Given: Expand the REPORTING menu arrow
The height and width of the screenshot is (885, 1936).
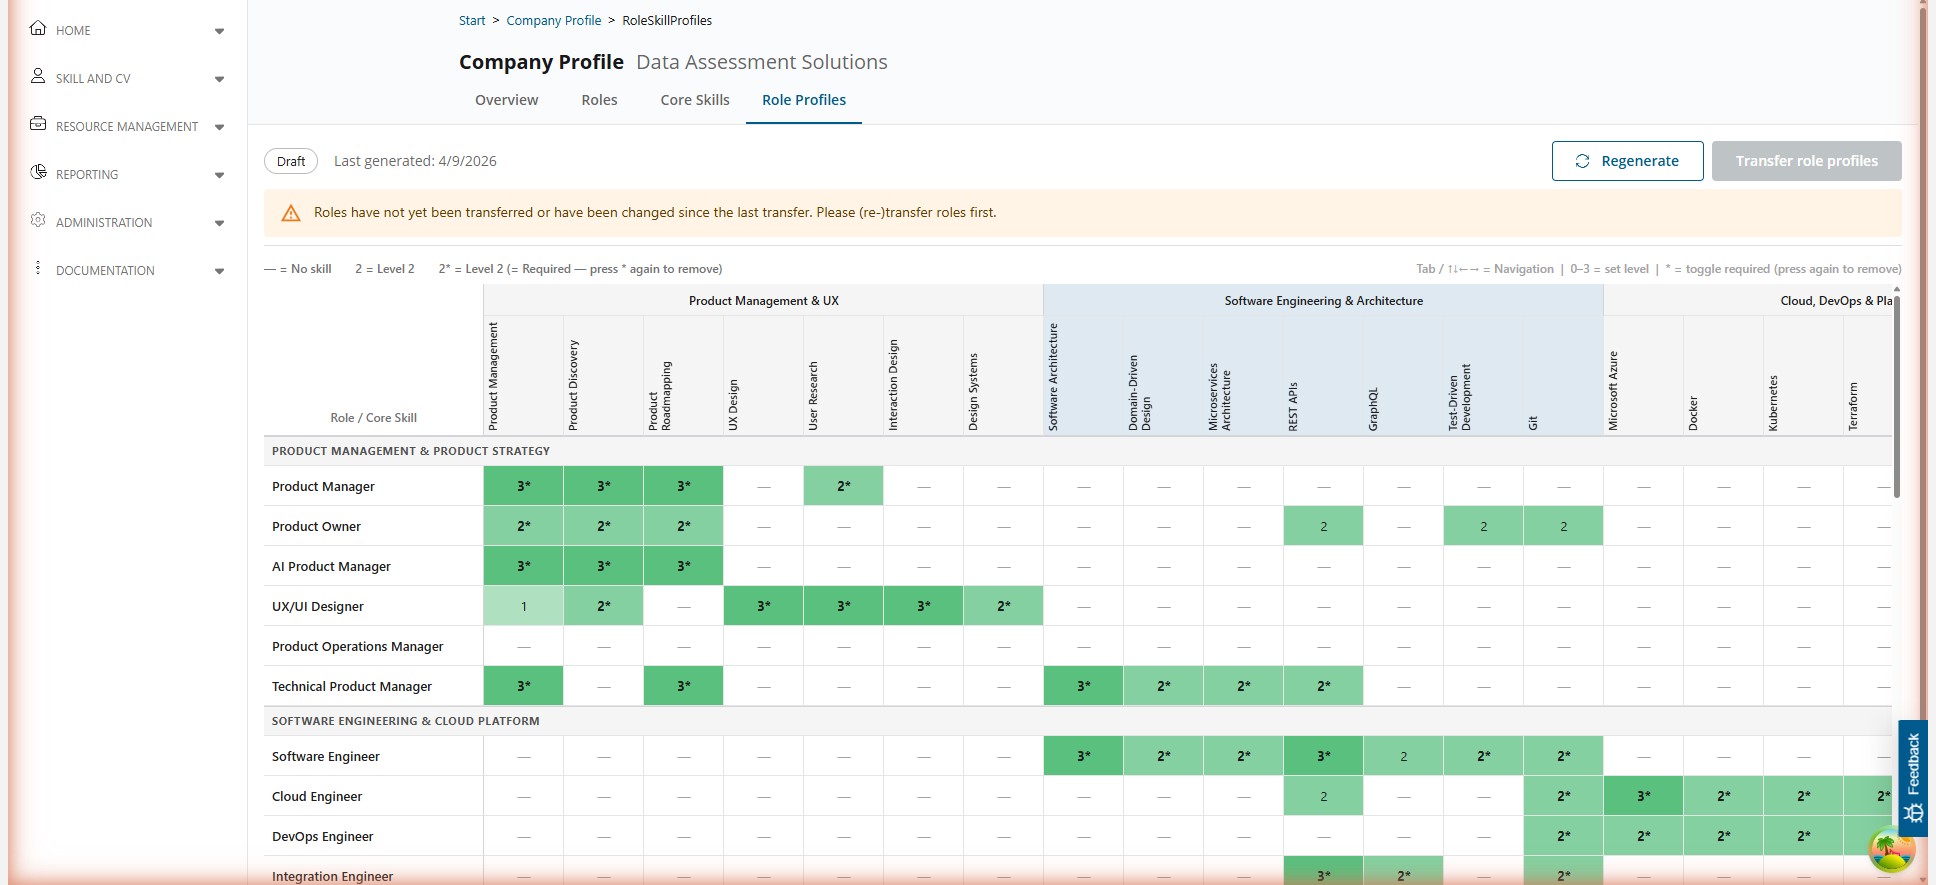Looking at the screenshot, I should point(219,175).
